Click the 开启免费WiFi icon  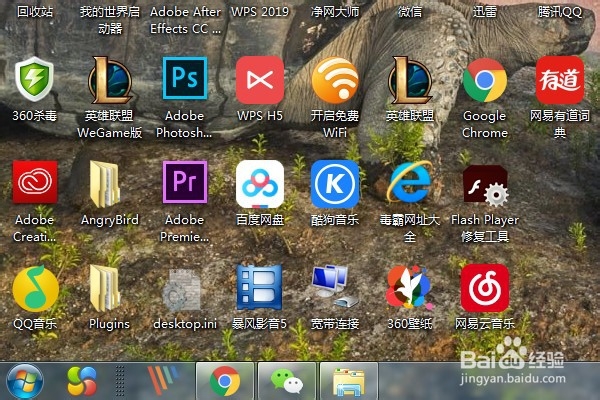[335, 80]
